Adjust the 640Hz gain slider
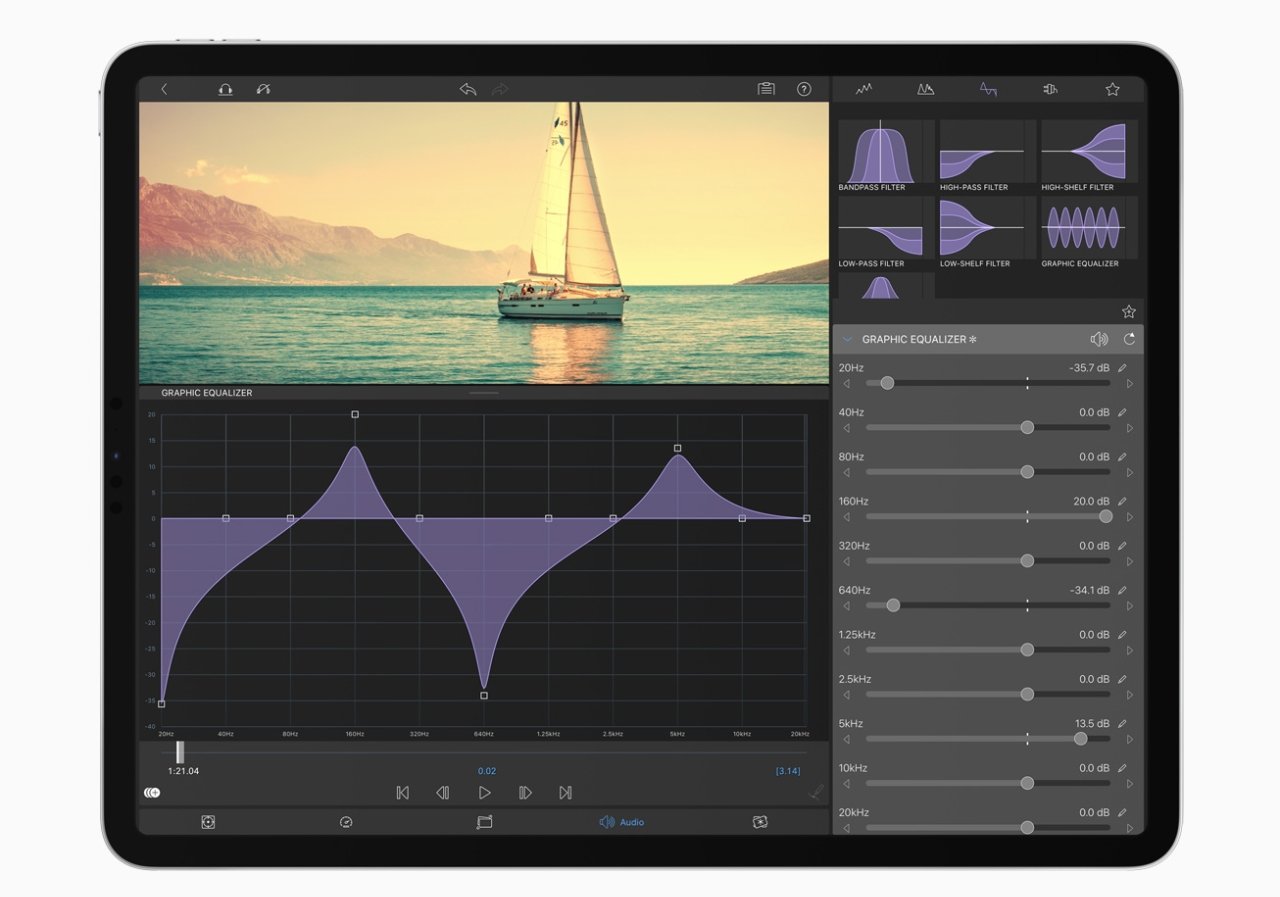Viewport: 1280px width, 897px height. 893,605
